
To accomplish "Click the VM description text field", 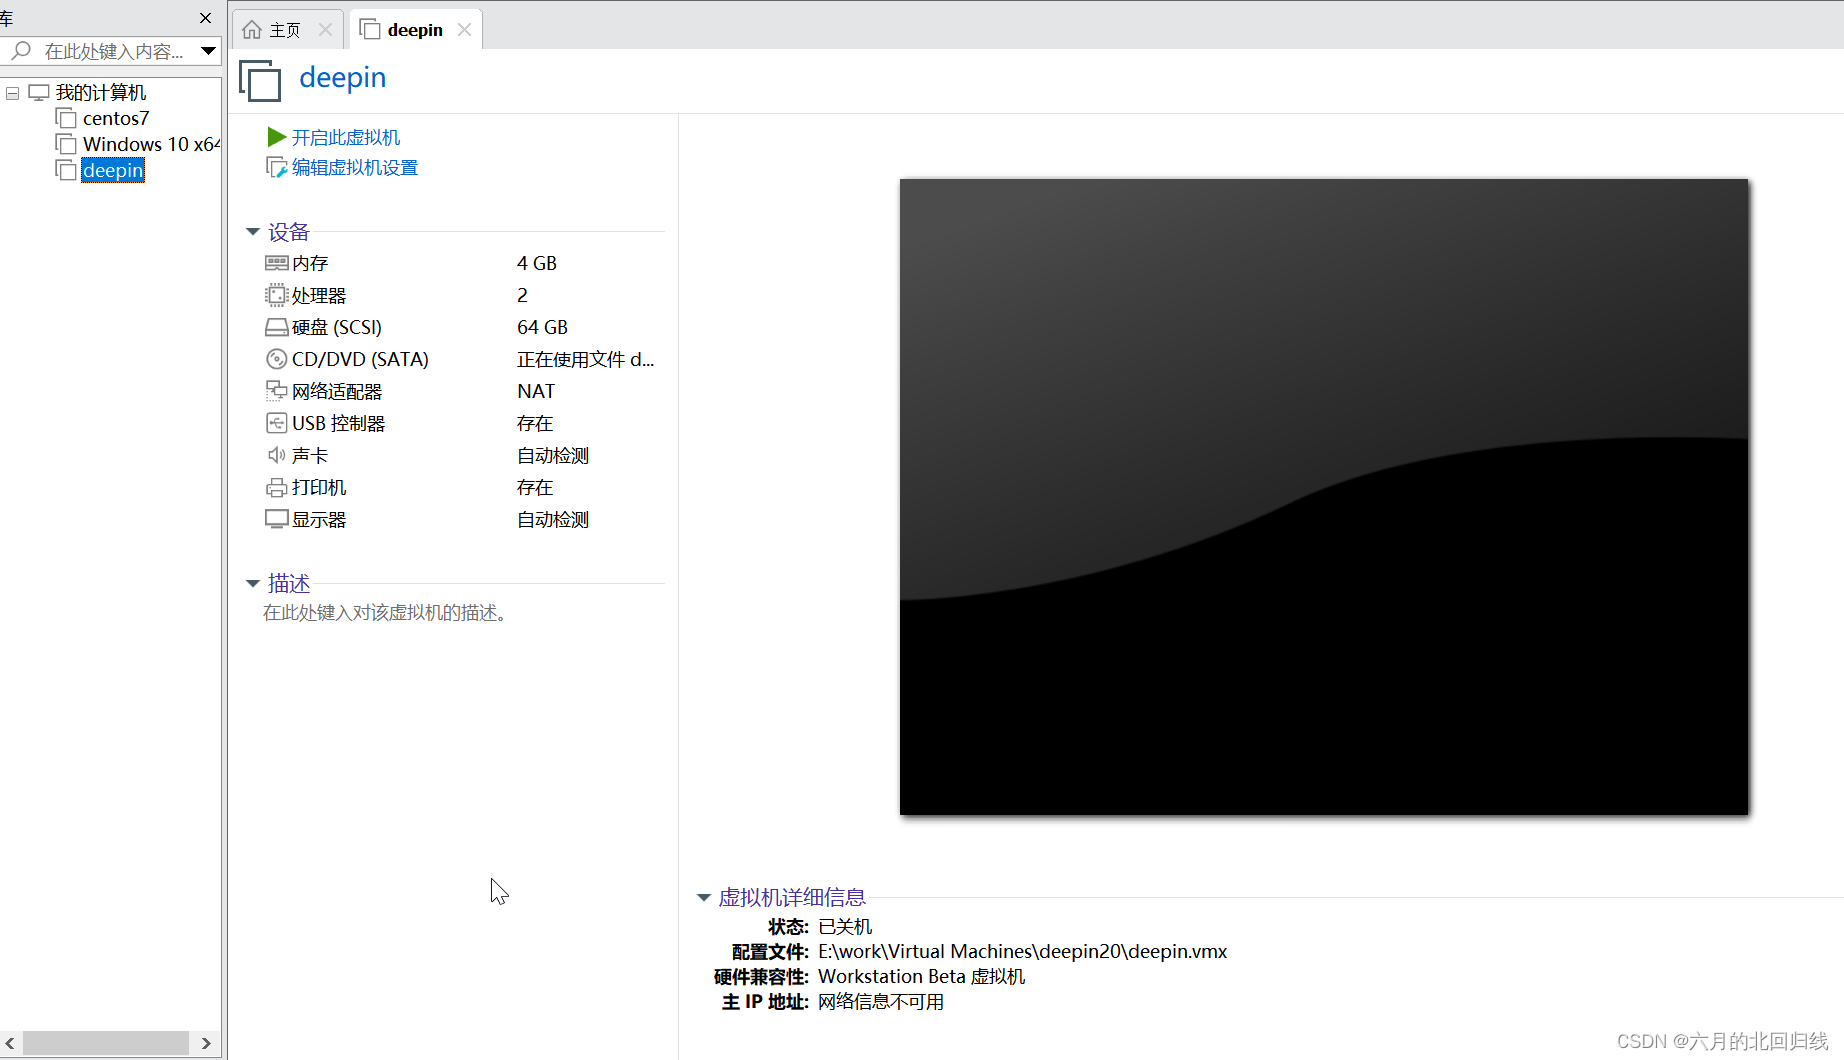I will pyautogui.click(x=388, y=612).
